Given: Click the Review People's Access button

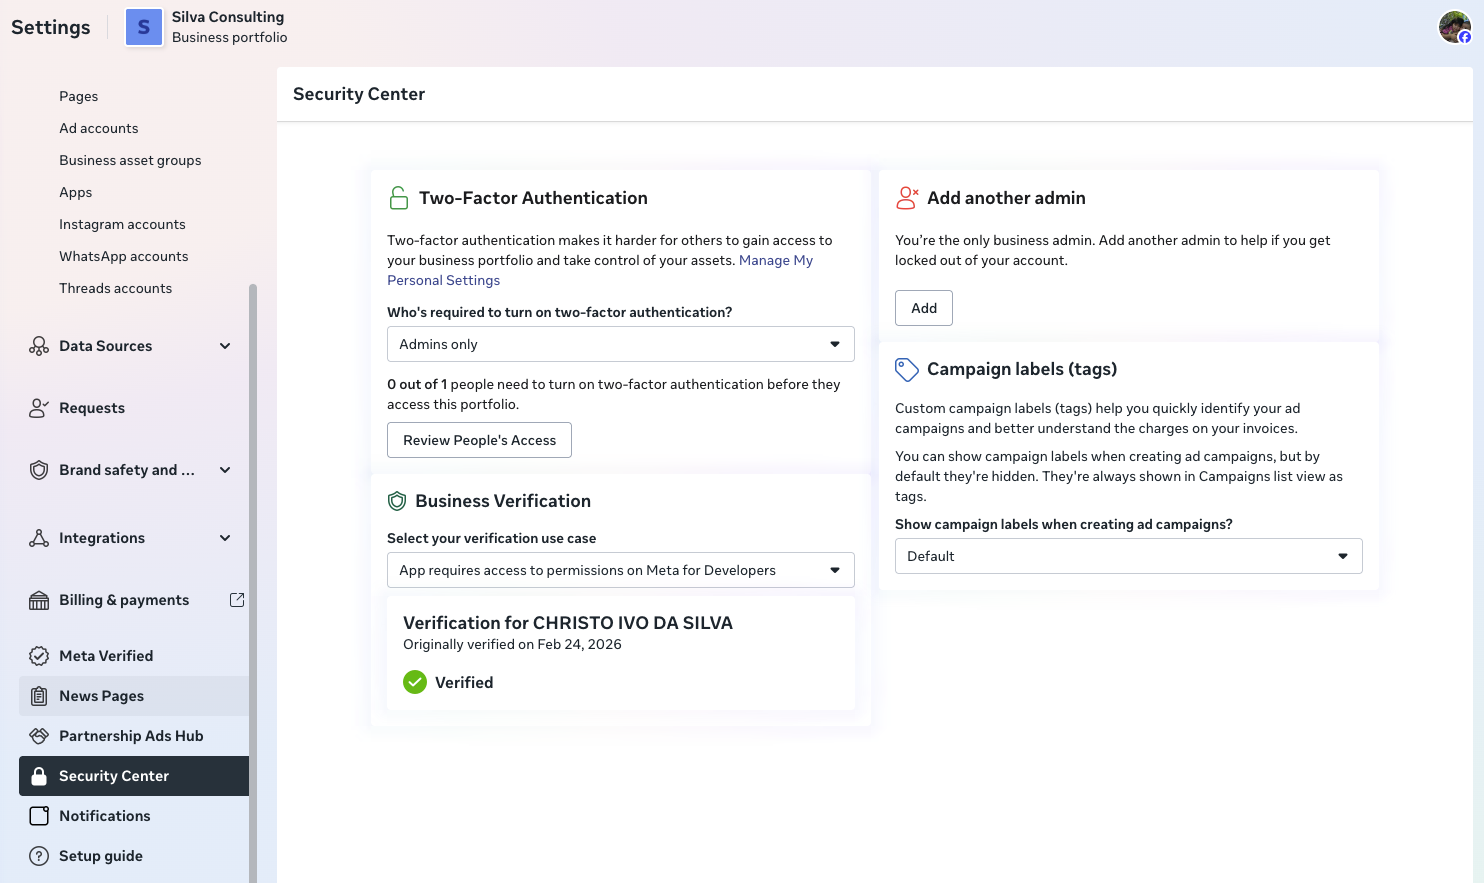Looking at the screenshot, I should pyautogui.click(x=479, y=440).
